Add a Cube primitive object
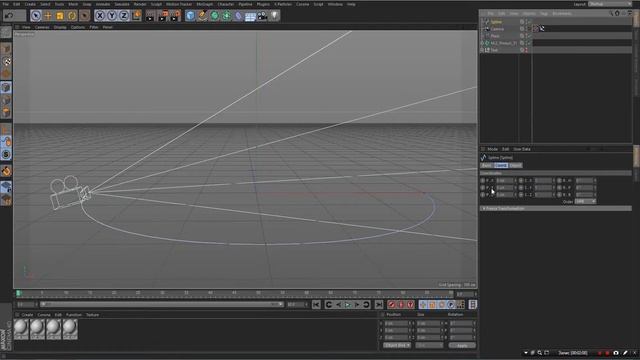Screen dimensions: 640x360 coord(190,16)
